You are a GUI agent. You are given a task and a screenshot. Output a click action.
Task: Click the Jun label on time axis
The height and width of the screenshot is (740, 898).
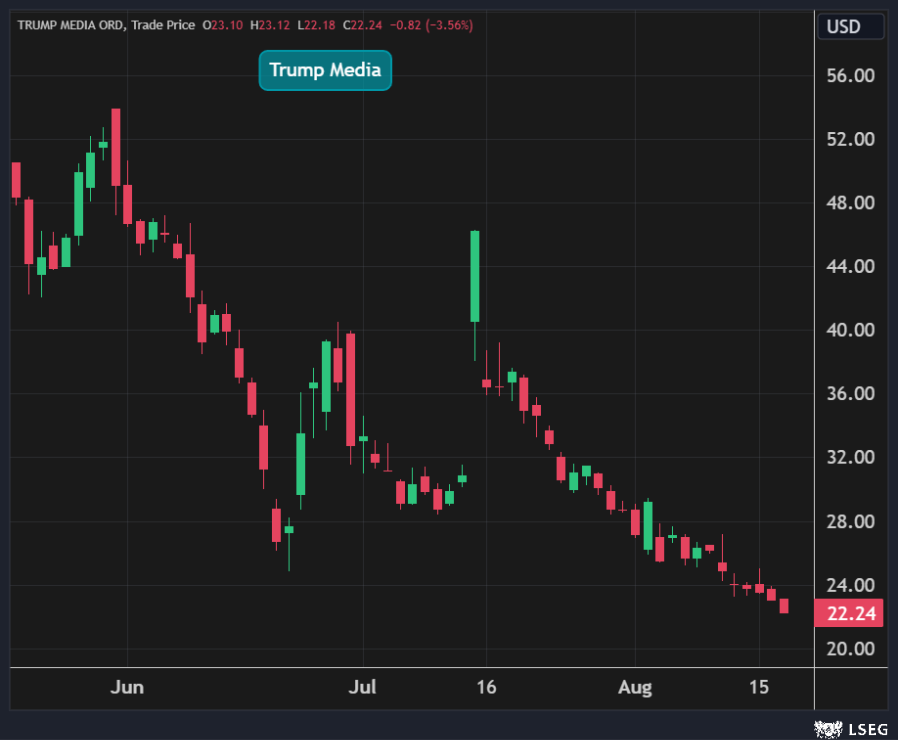tap(127, 687)
